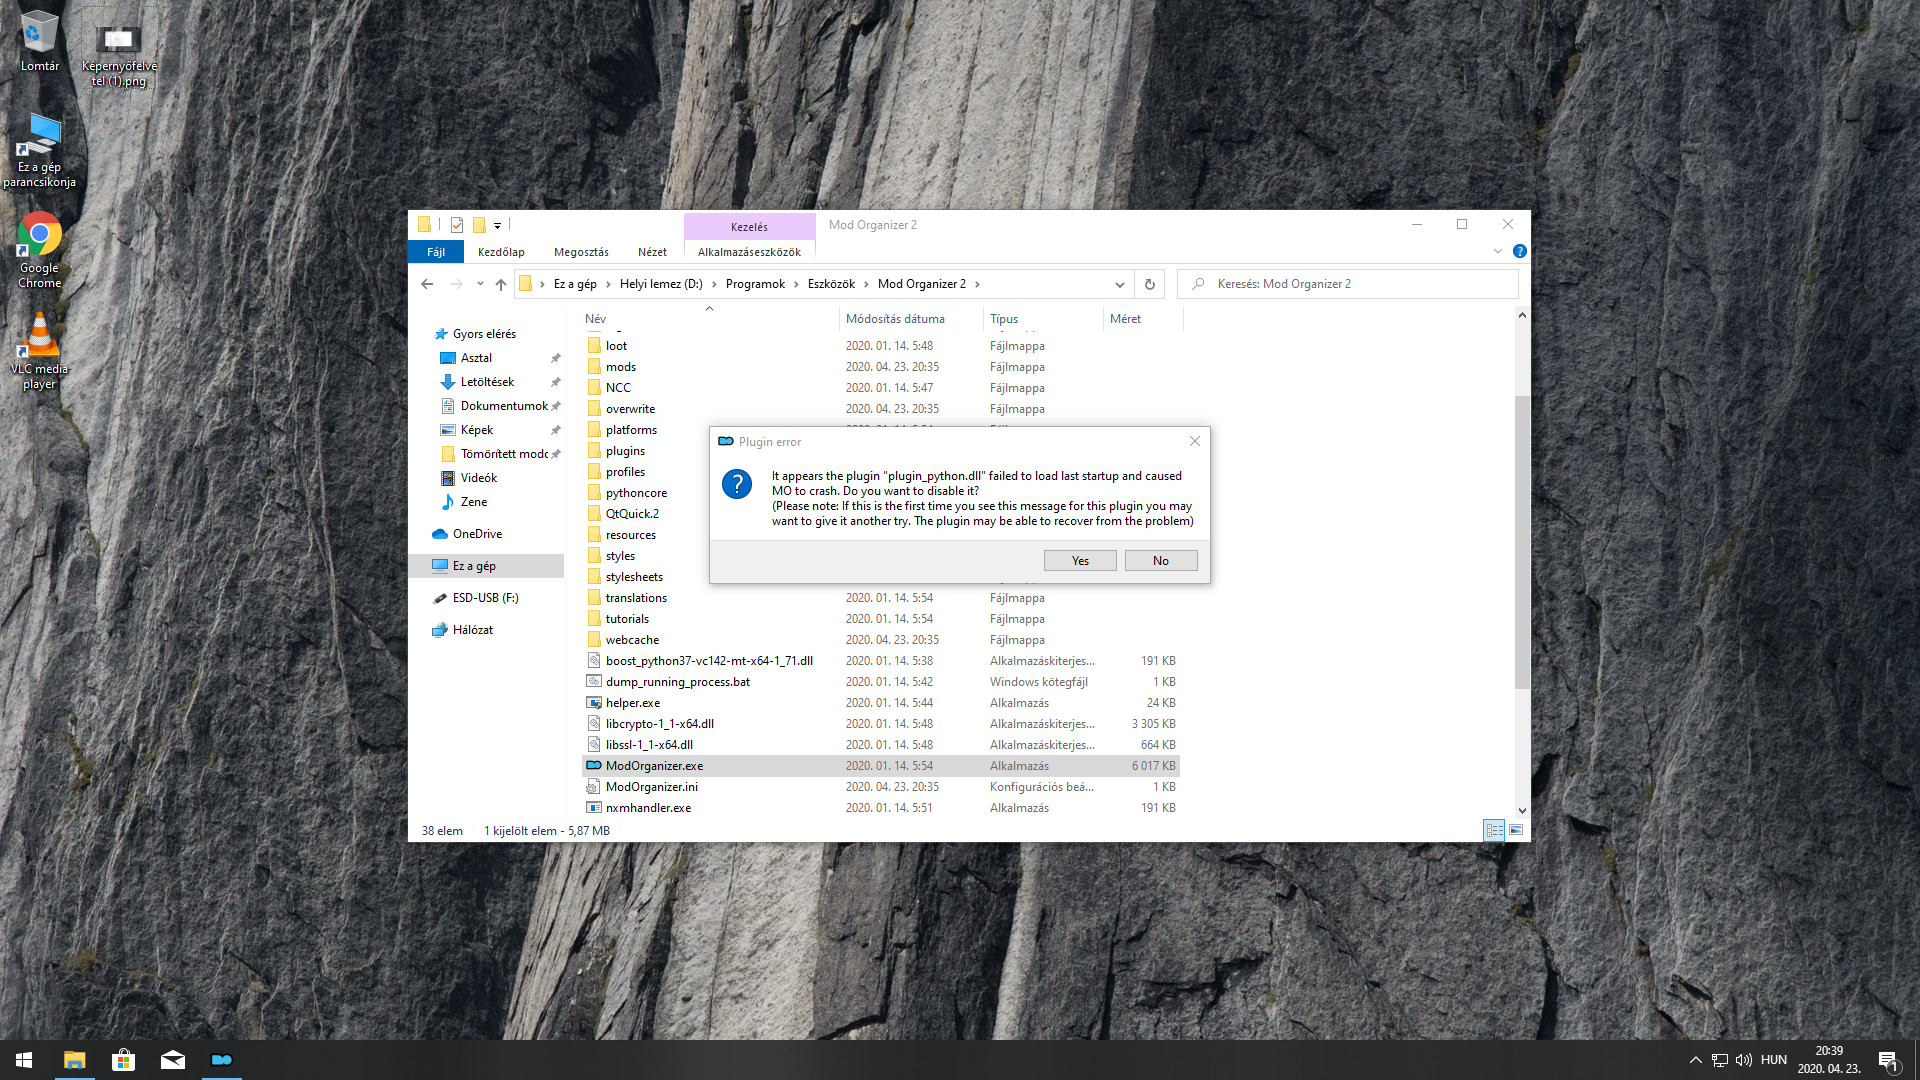Screen dimensions: 1920x1080
Task: Expand the chevron after Ez a gép breadcrumb
Action: tap(608, 284)
